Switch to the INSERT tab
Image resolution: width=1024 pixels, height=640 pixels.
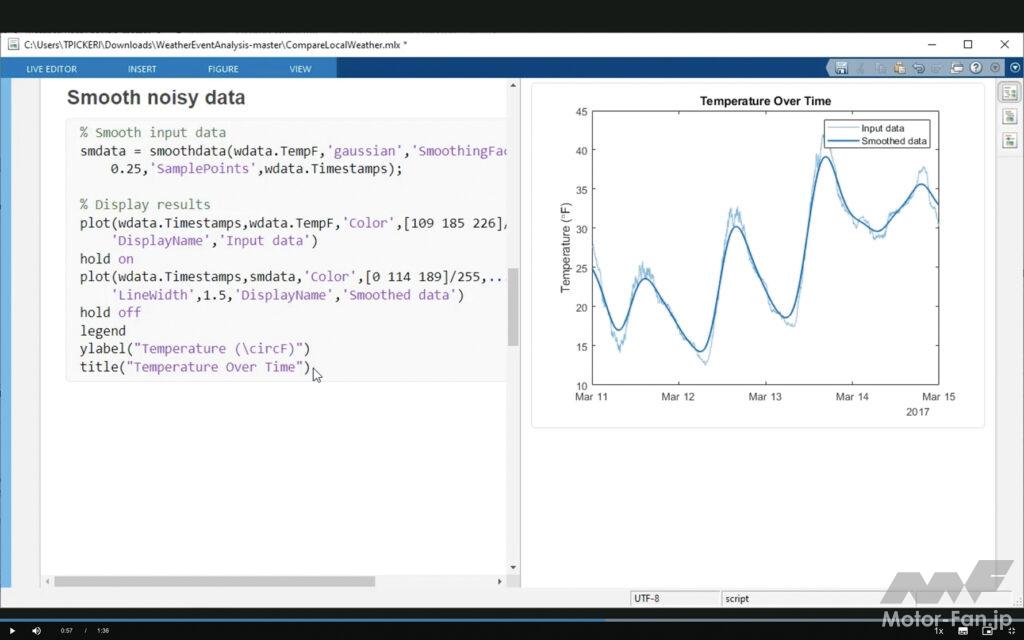coord(142,69)
